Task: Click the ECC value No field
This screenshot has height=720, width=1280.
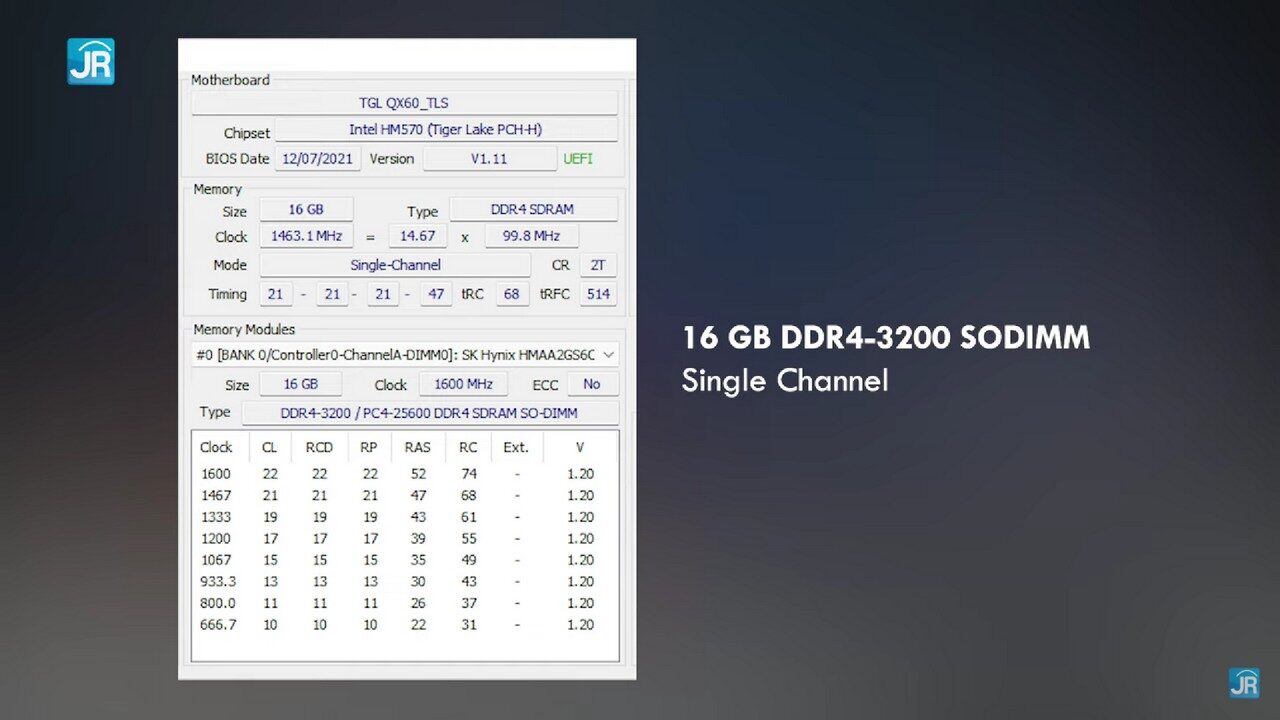Action: click(592, 384)
